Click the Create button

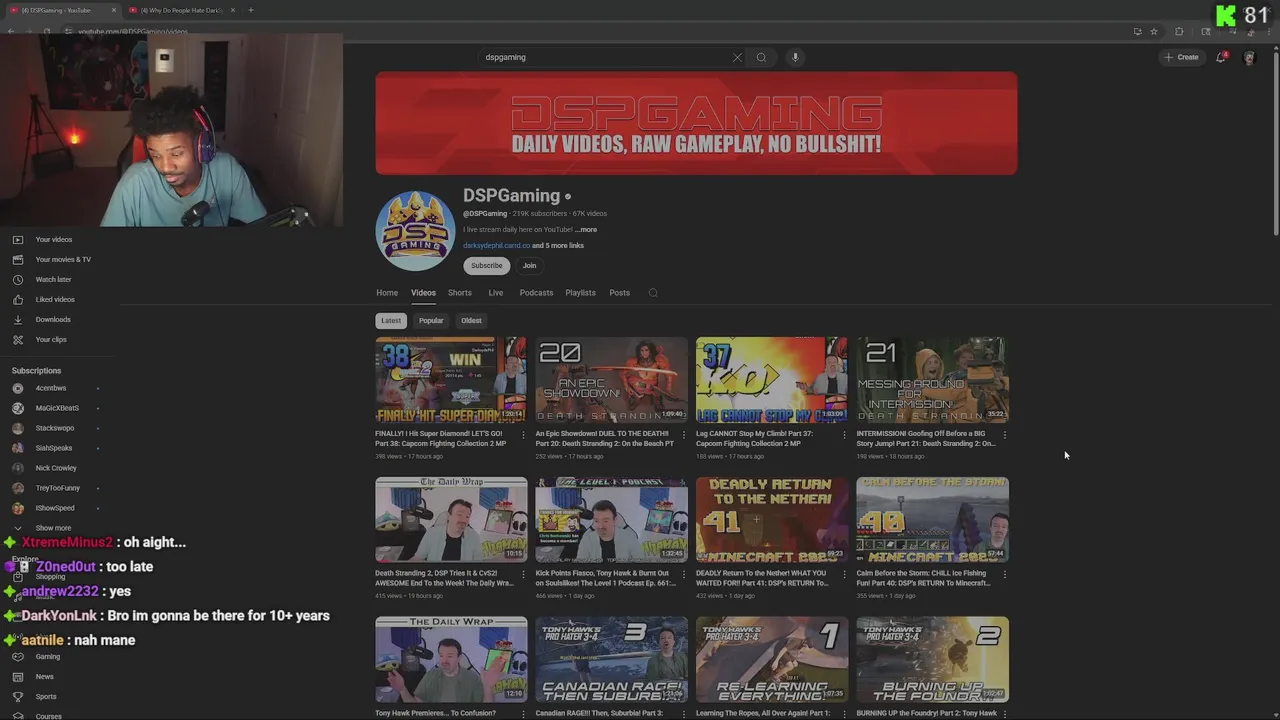[x=1181, y=57]
